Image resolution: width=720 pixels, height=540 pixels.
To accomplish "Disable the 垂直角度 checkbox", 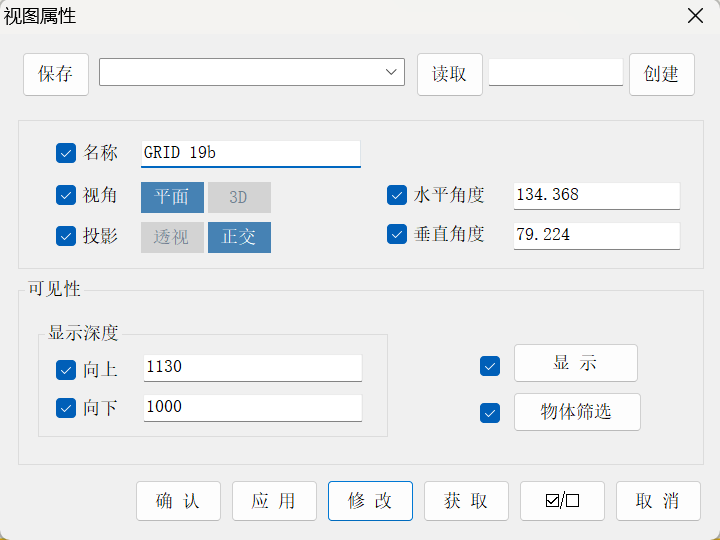I will pyautogui.click(x=397, y=234).
